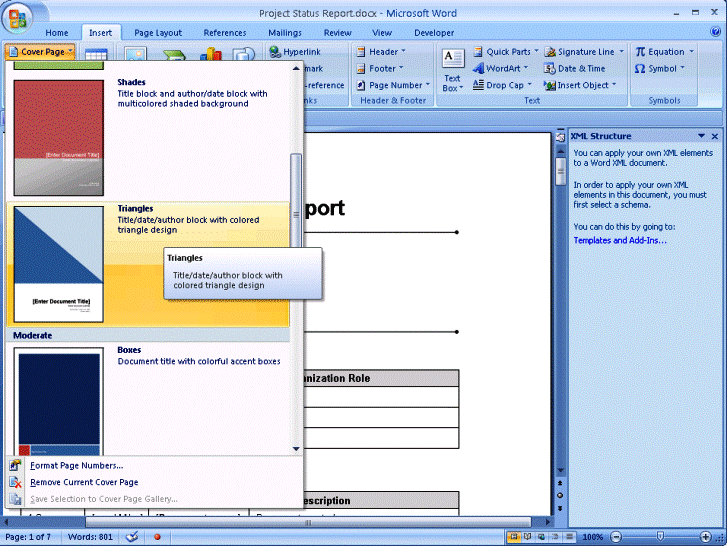Click the red macro recording icon
The width and height of the screenshot is (727, 546).
point(157,537)
